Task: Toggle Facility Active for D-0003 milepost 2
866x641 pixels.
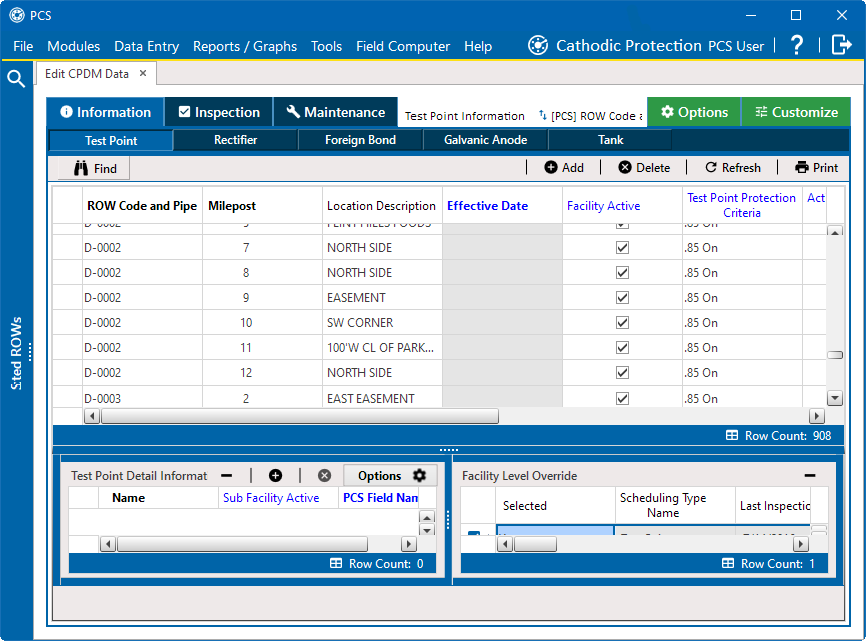Action: [622, 398]
